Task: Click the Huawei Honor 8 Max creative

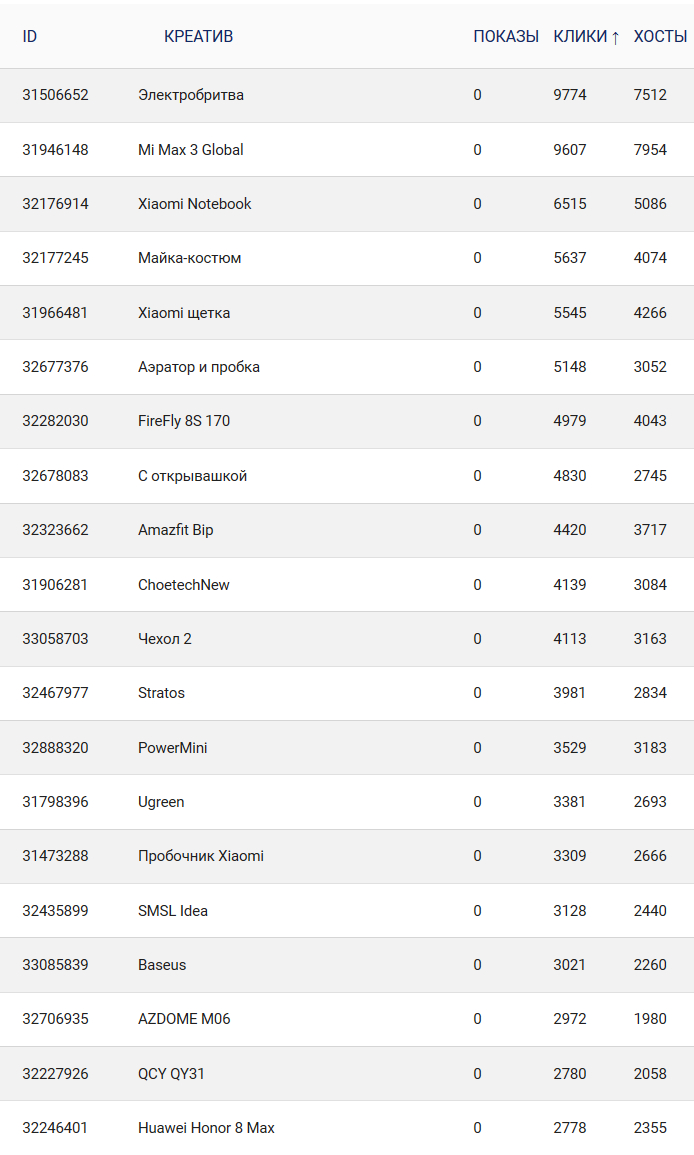Action: [x=206, y=1128]
